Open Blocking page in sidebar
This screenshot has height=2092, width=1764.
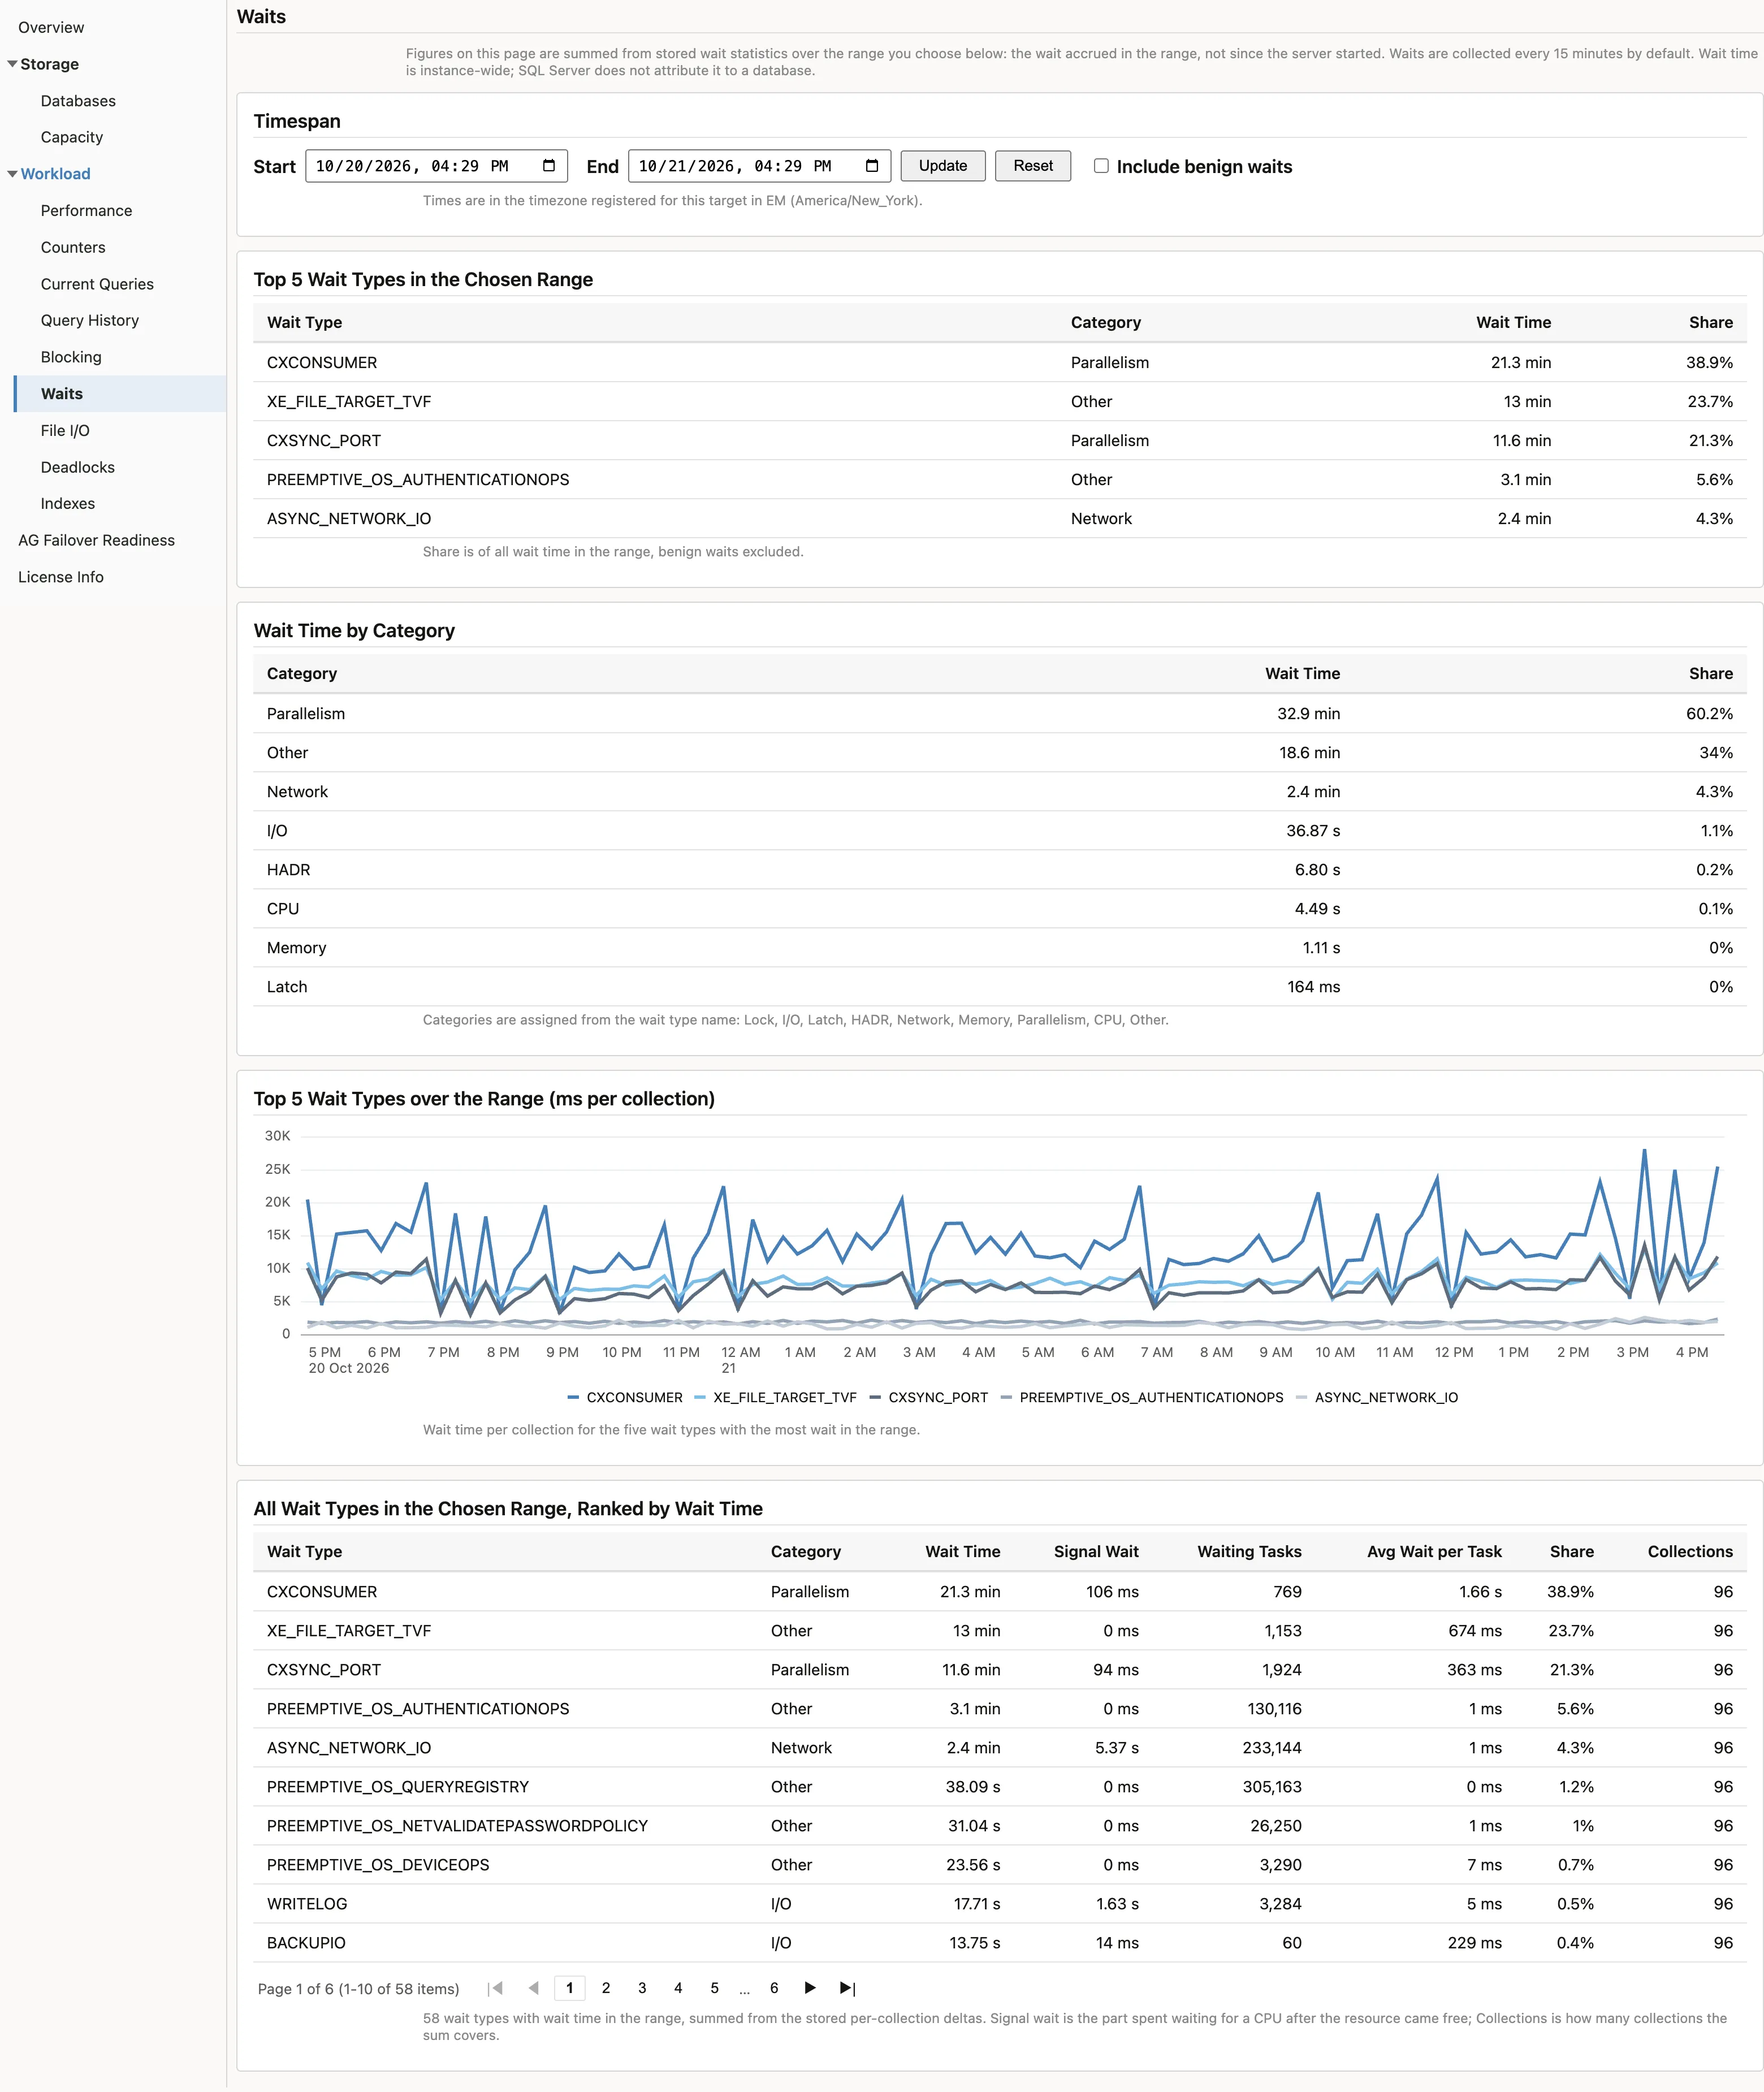(x=71, y=357)
